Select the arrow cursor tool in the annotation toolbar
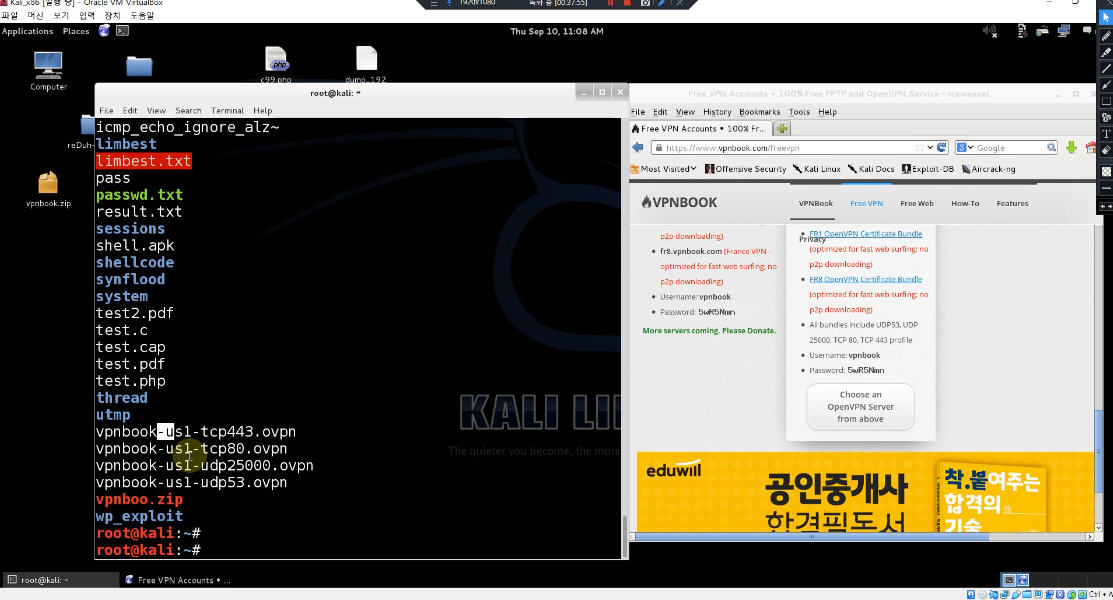 coord(1105,18)
